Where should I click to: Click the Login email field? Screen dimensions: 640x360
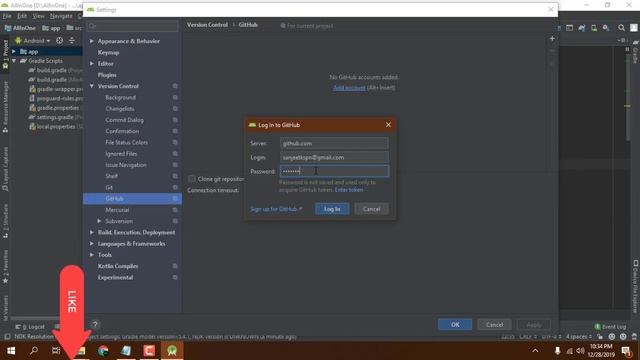(334, 157)
